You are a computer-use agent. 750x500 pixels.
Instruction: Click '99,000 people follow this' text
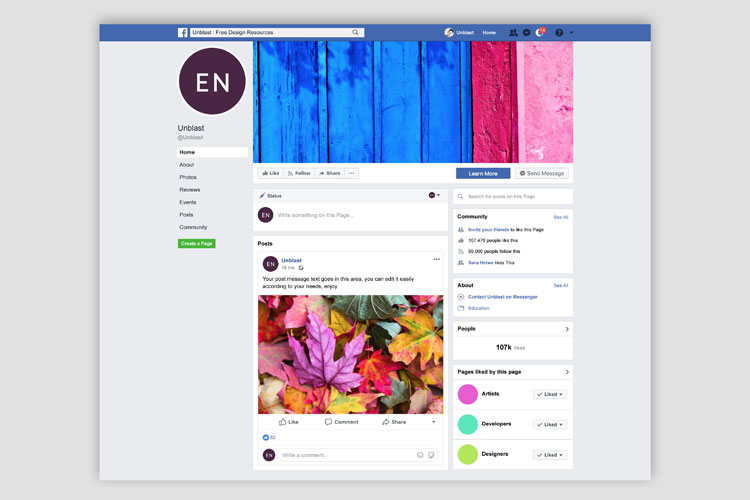coord(494,252)
